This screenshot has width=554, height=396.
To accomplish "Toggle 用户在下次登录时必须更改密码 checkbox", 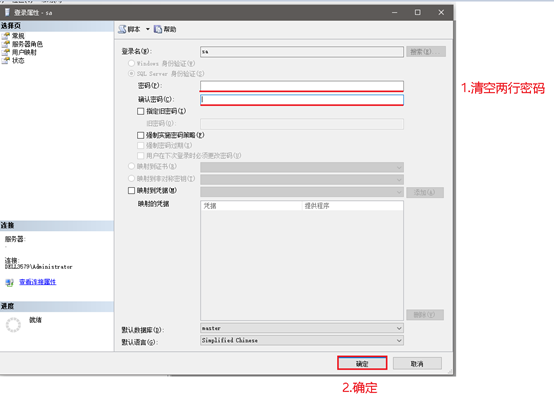I will 141,156.
